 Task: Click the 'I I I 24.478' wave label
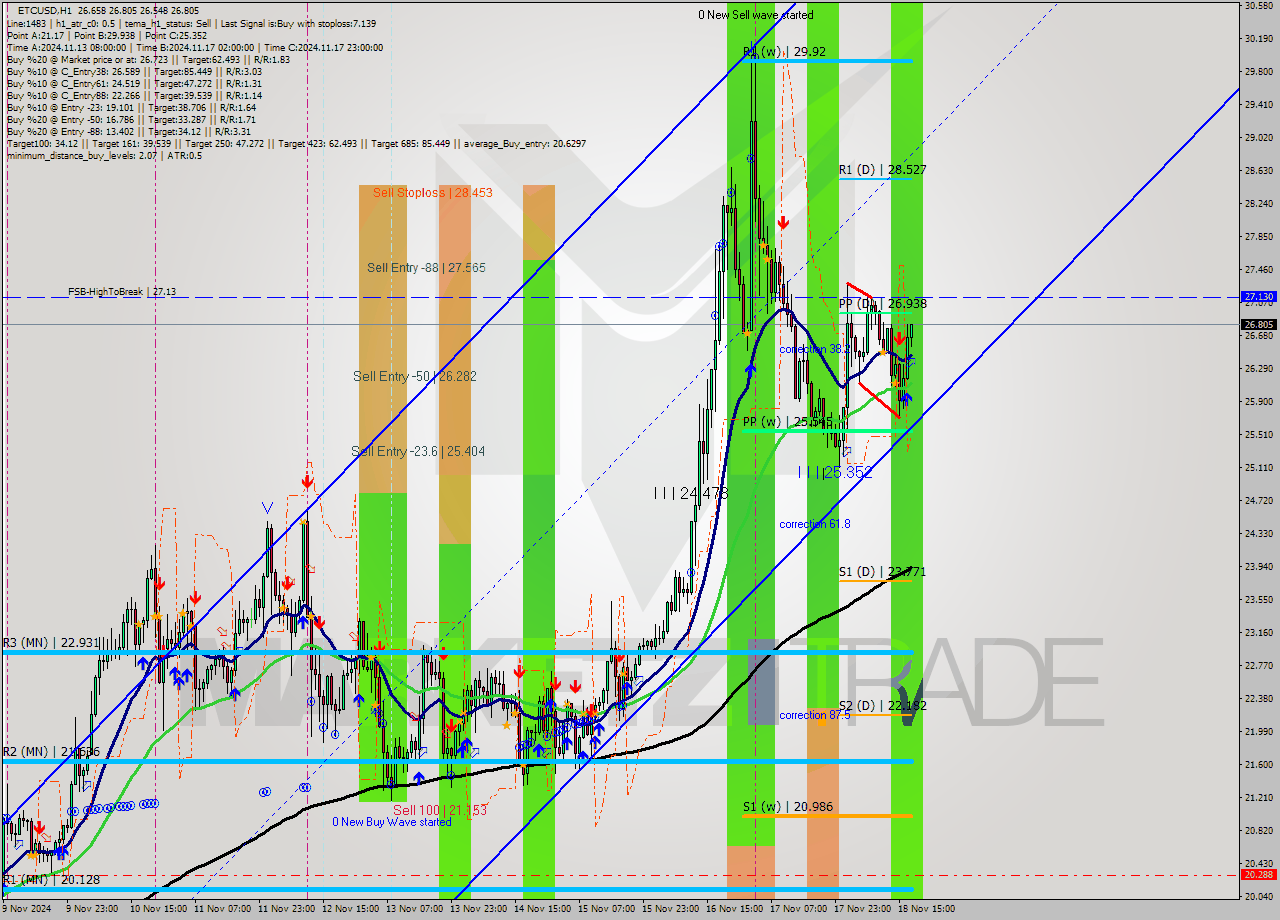690,493
